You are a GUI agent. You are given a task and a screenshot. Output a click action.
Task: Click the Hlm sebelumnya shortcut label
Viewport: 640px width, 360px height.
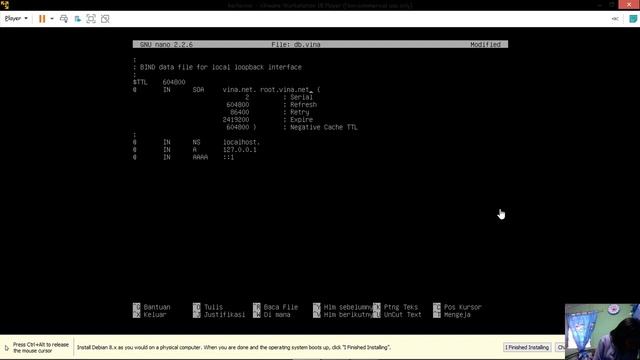pyautogui.click(x=343, y=307)
